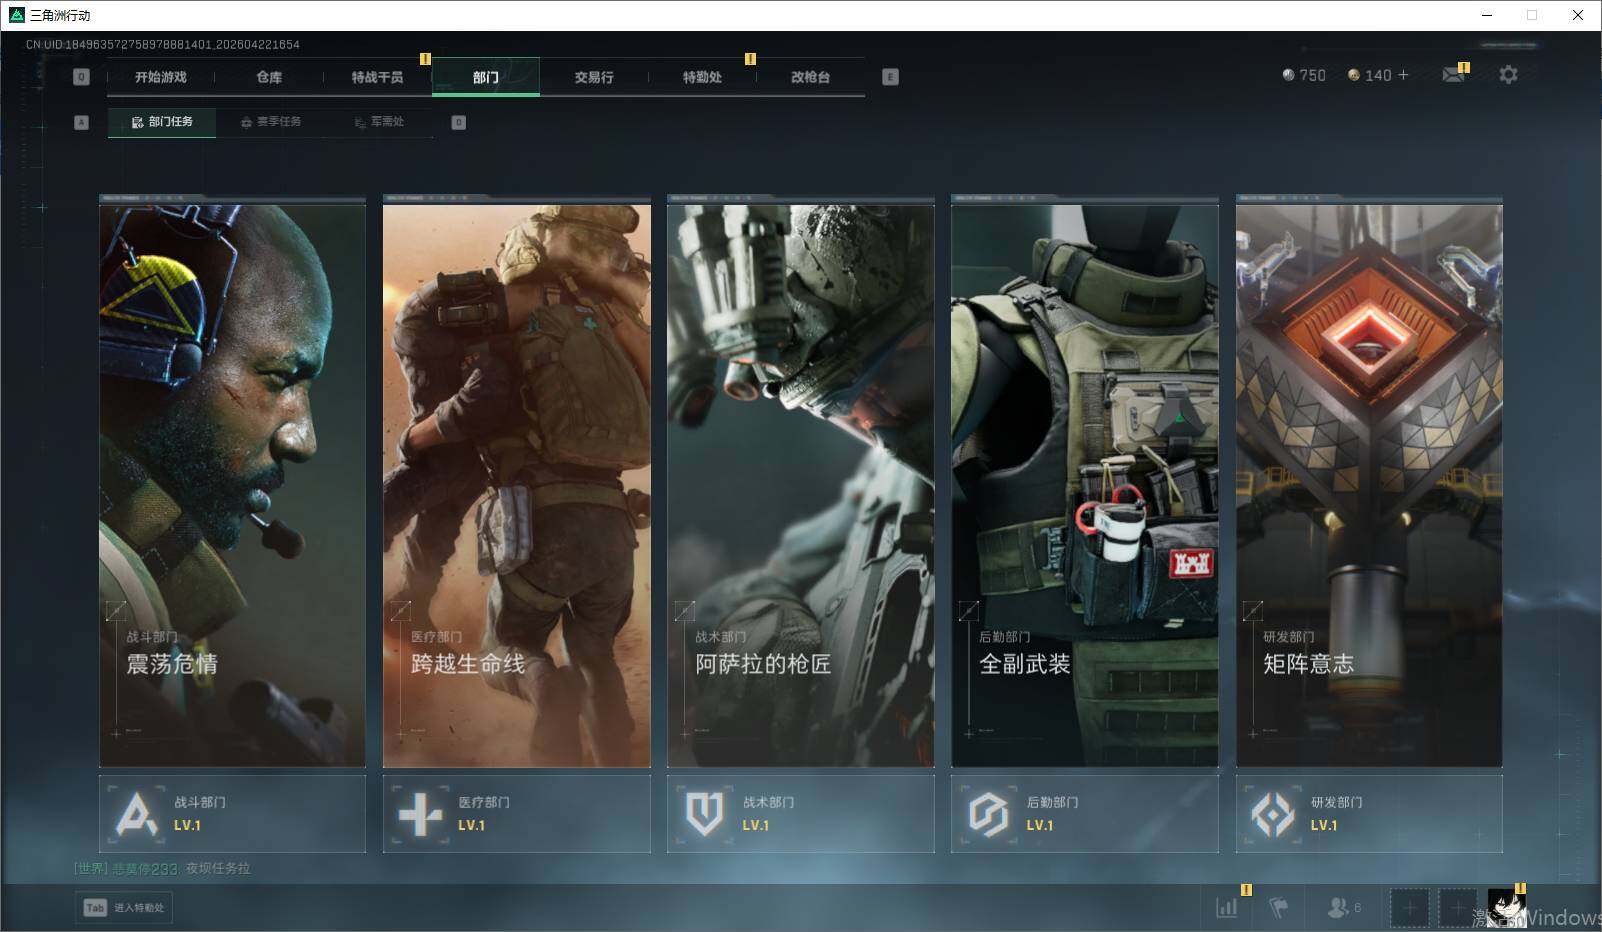Click the flags icon in bottom bar
Image resolution: width=1602 pixels, height=932 pixels.
tap(1278, 907)
